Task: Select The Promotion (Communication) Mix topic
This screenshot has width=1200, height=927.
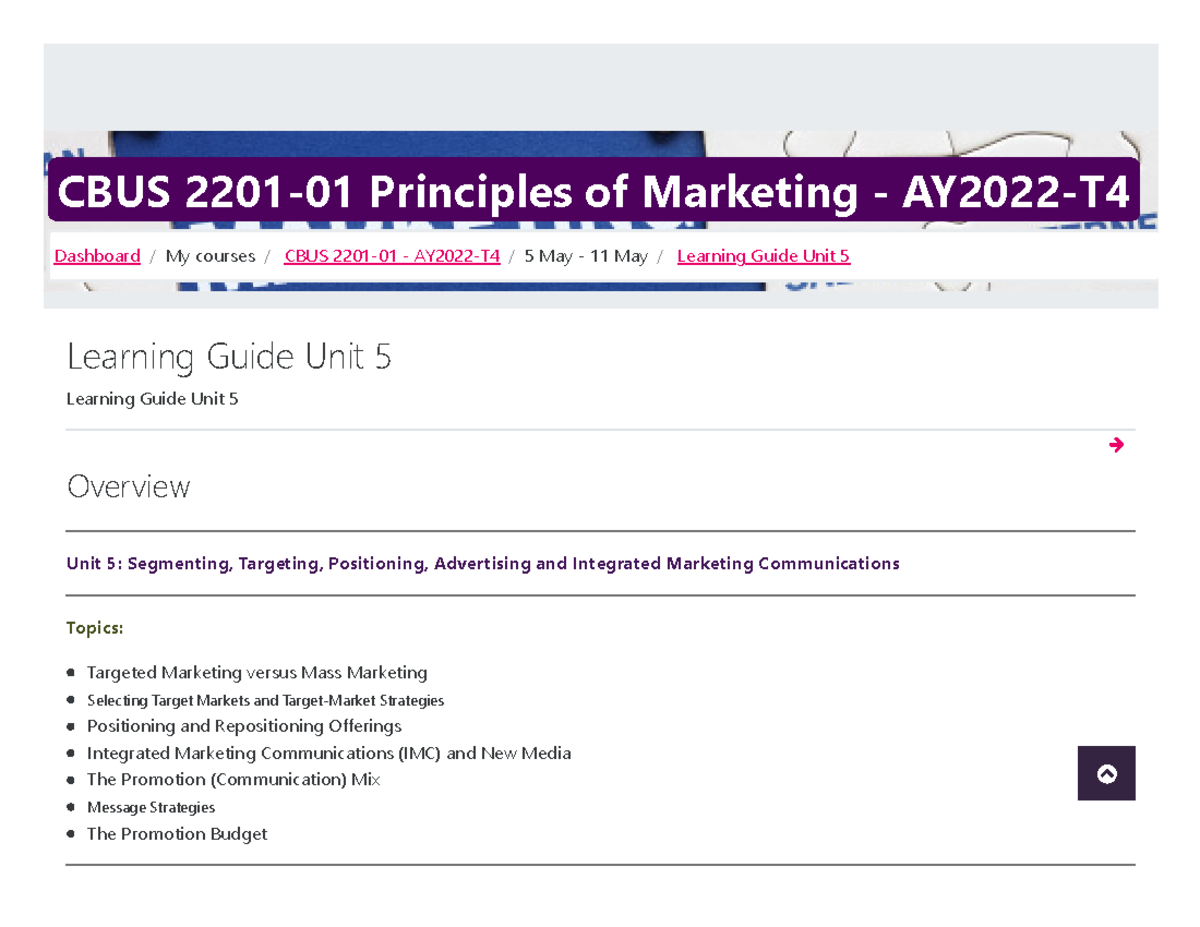Action: [x=234, y=779]
